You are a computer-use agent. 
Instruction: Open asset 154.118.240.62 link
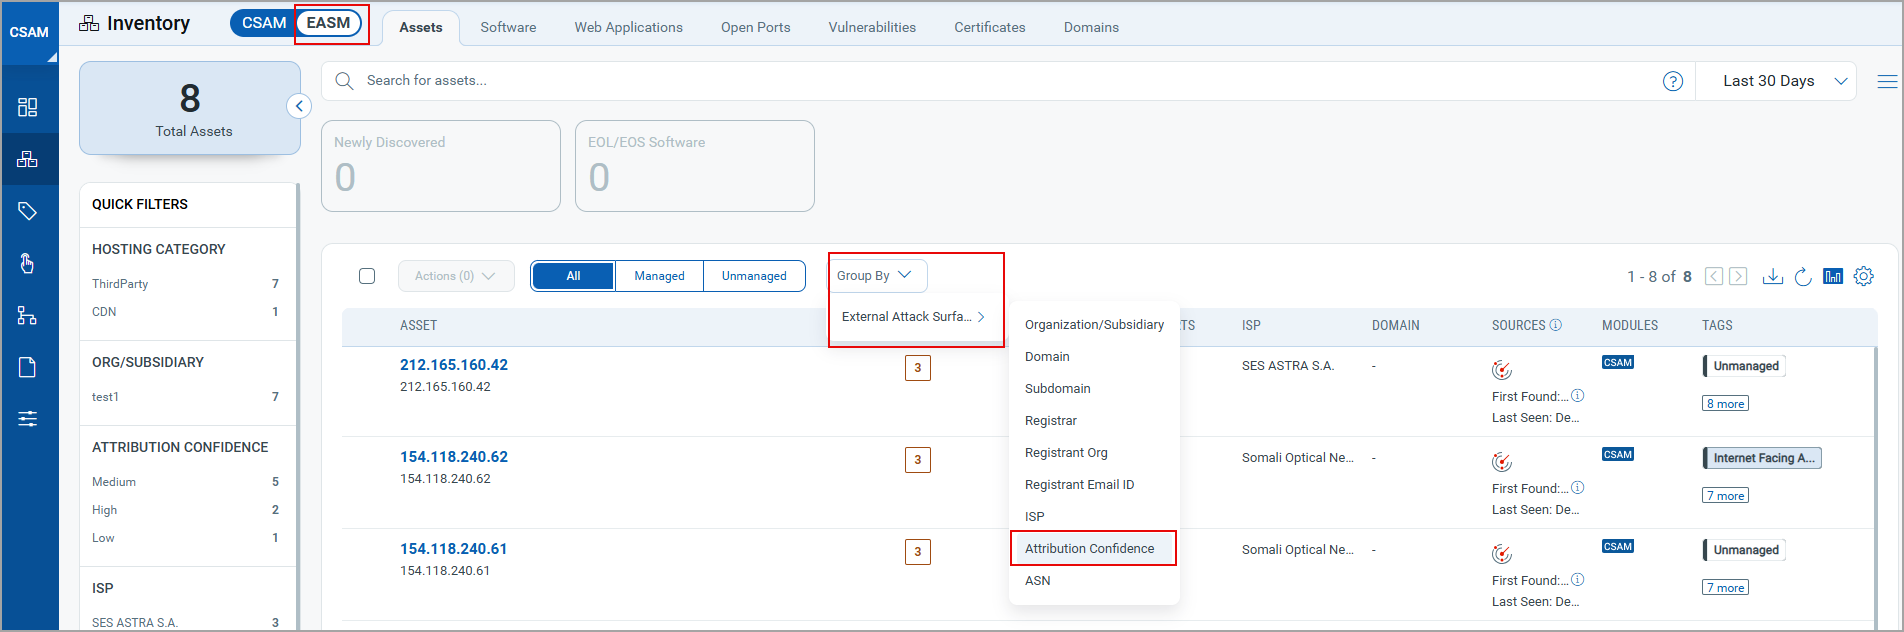pyautogui.click(x=454, y=457)
